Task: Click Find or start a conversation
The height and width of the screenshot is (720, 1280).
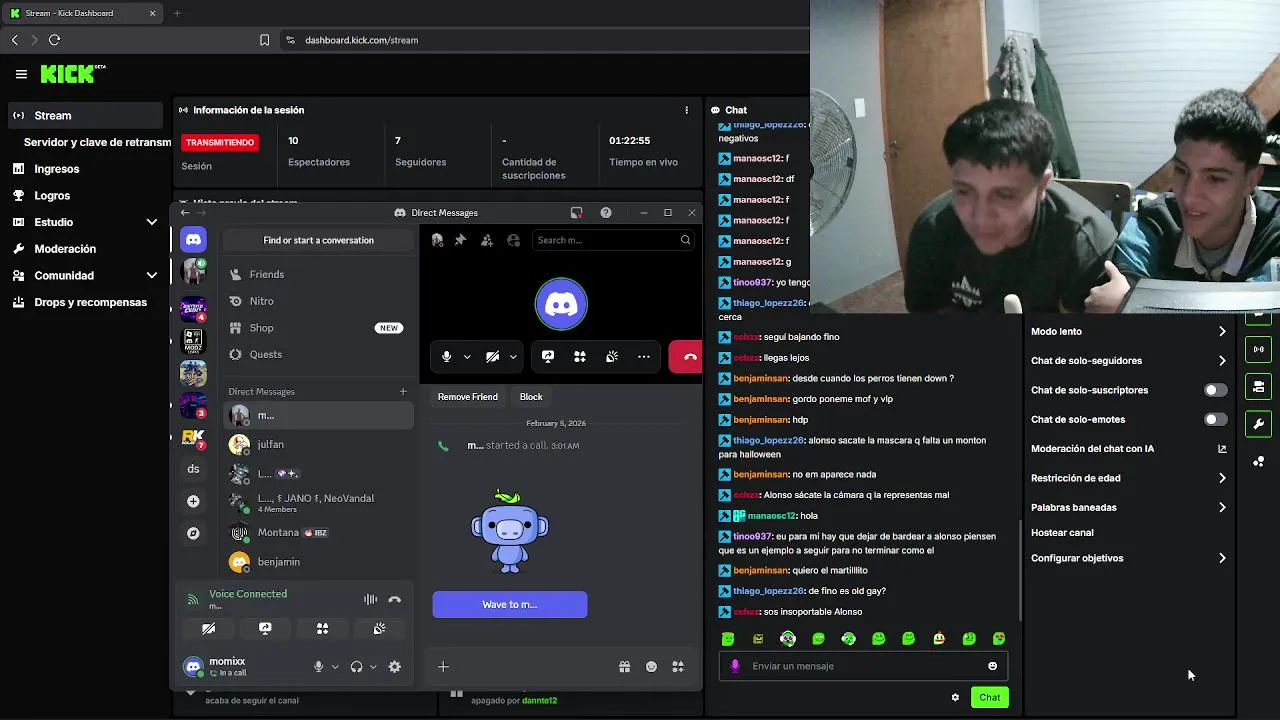Action: click(x=318, y=240)
